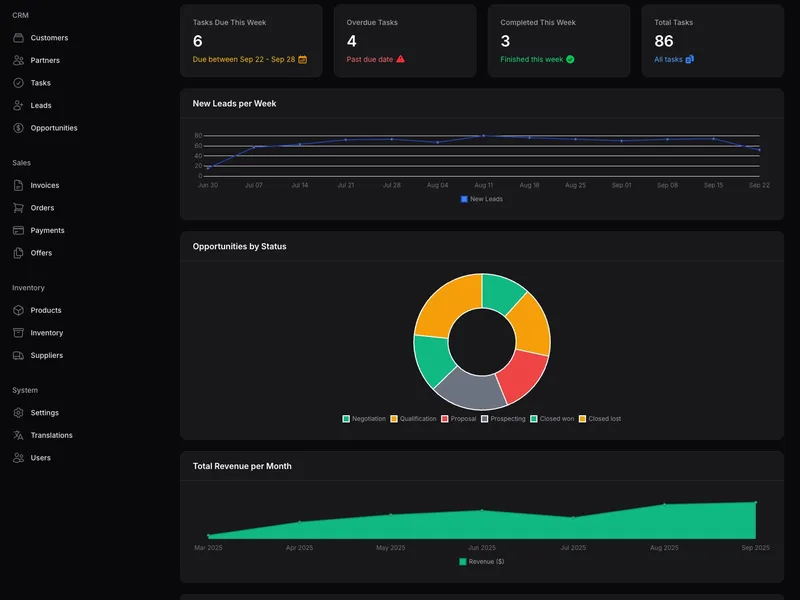Toggle the Revenue ($) legend entry
The image size is (800, 600).
click(x=481, y=561)
